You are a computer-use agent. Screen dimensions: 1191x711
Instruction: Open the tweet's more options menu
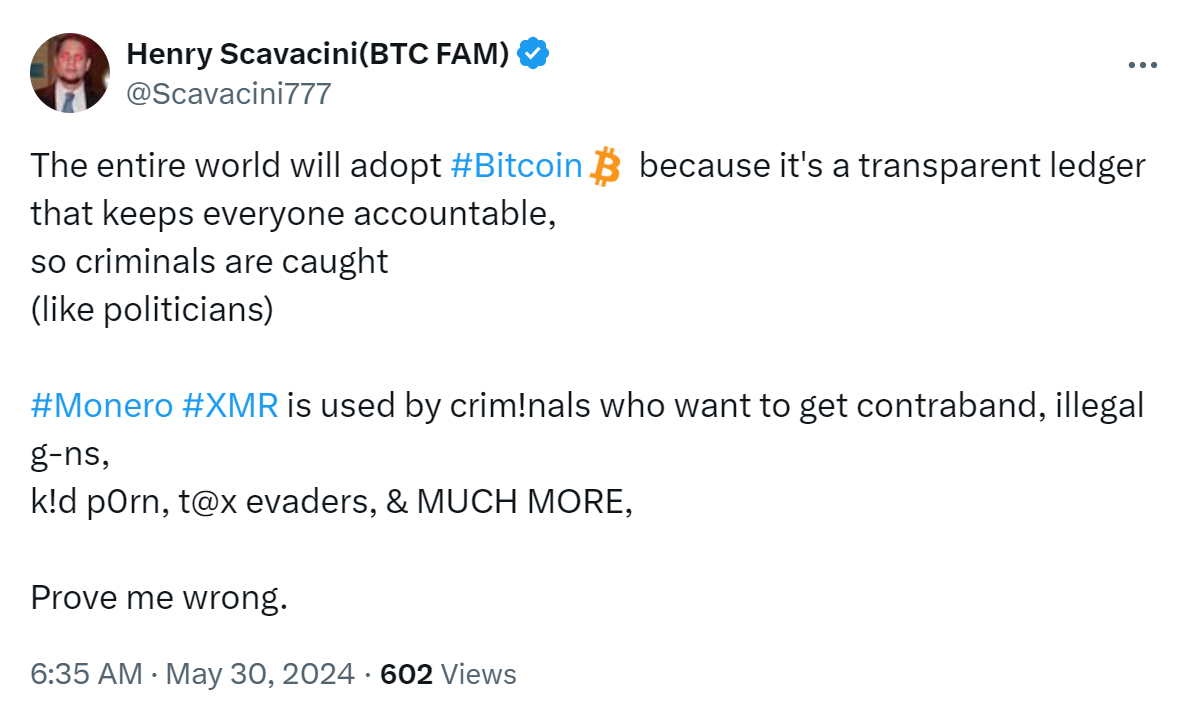(1142, 65)
